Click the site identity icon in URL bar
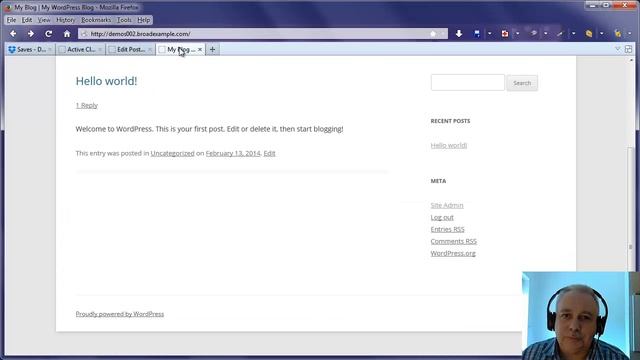The width and height of the screenshot is (640, 360). [x=84, y=34]
